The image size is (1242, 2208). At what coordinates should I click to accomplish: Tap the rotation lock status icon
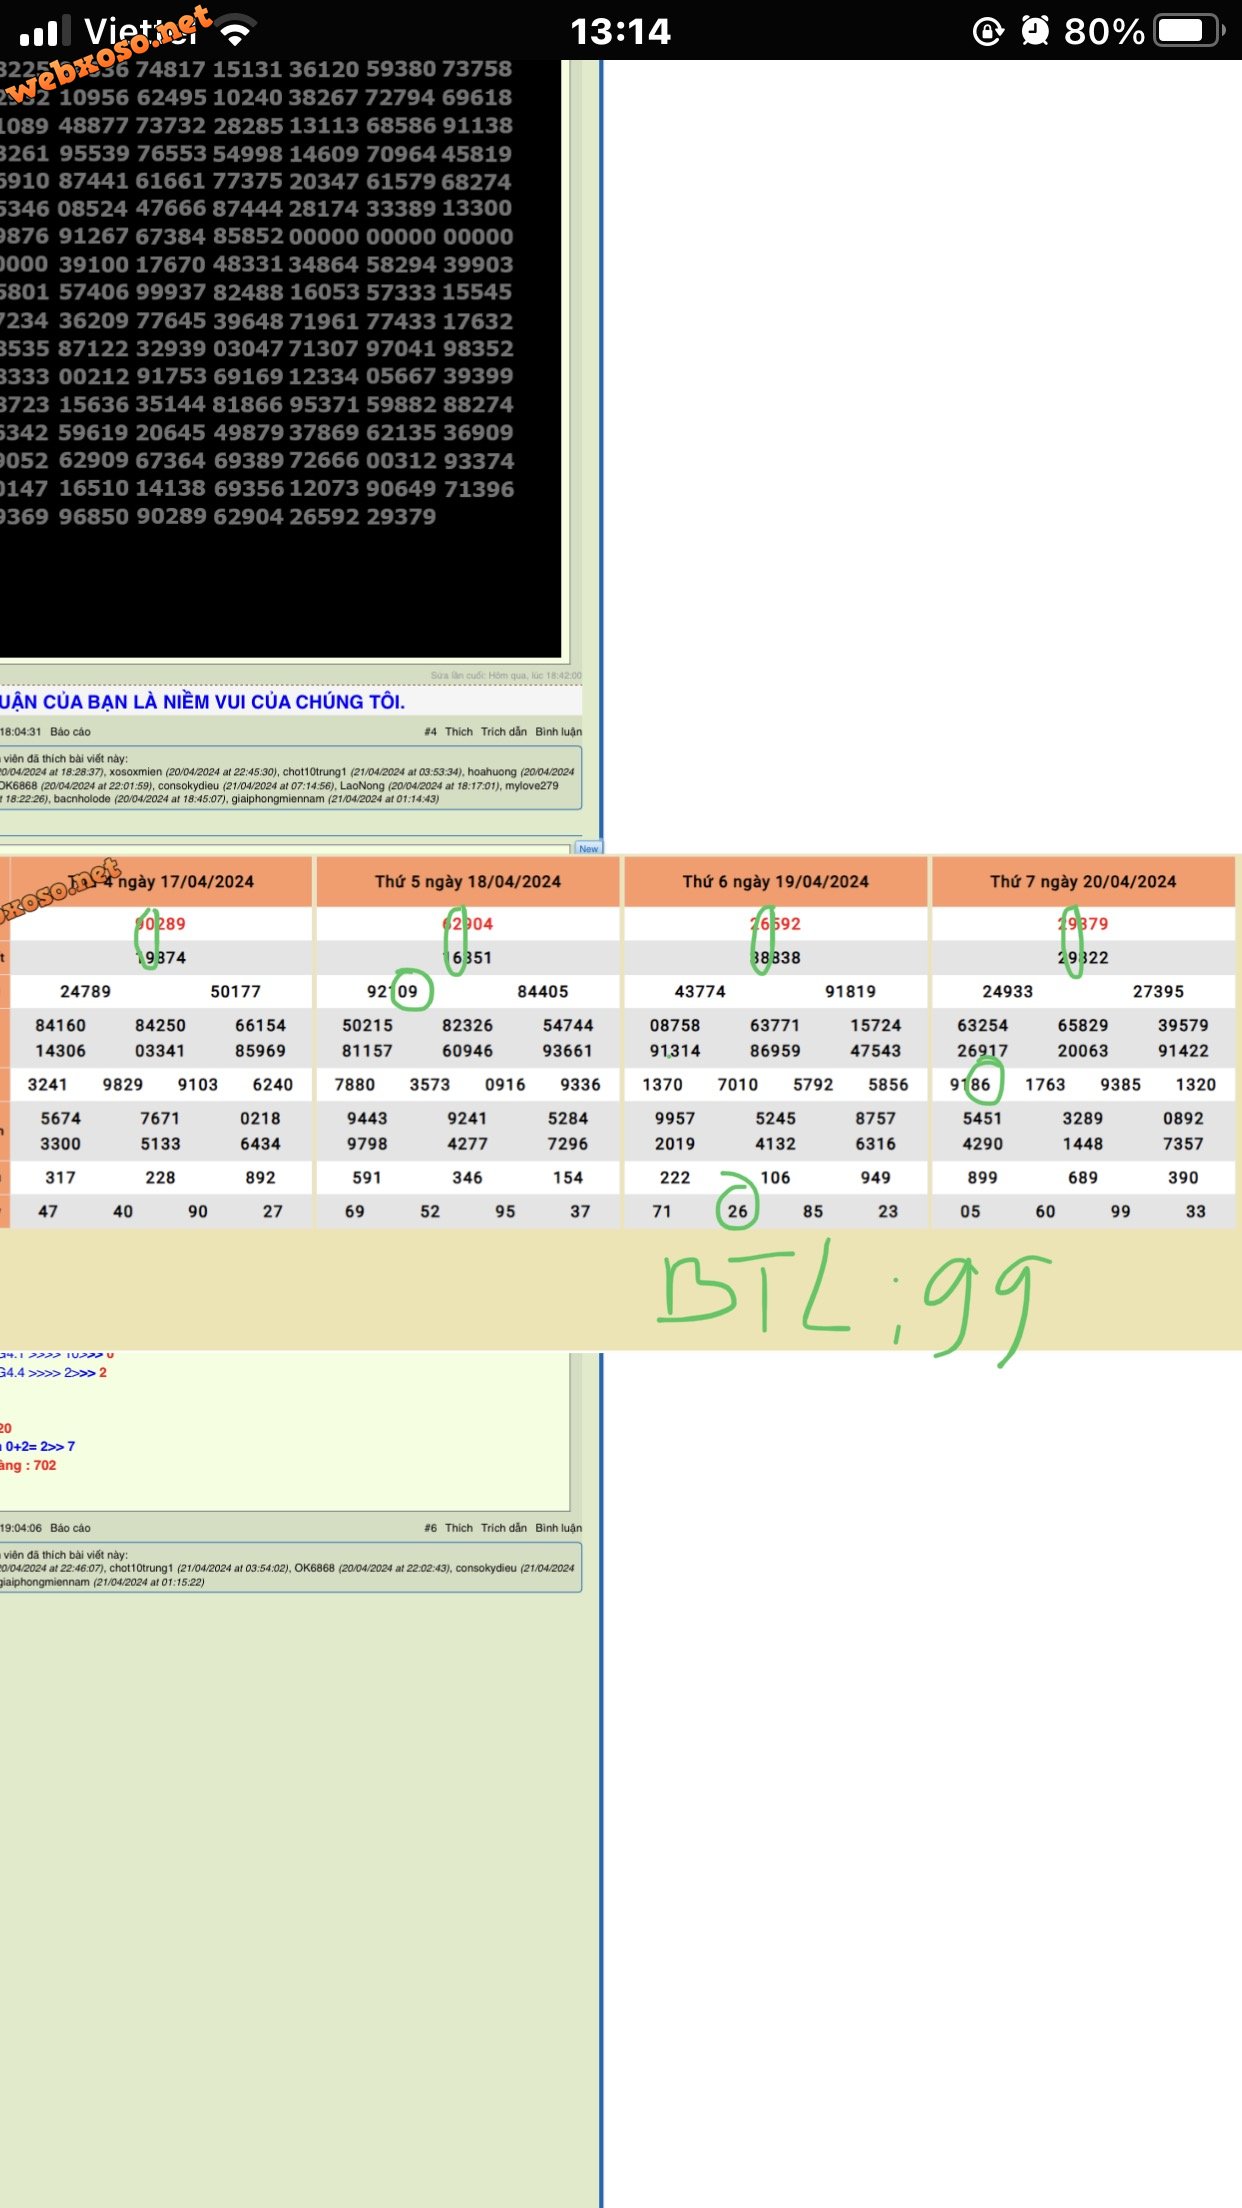988,32
